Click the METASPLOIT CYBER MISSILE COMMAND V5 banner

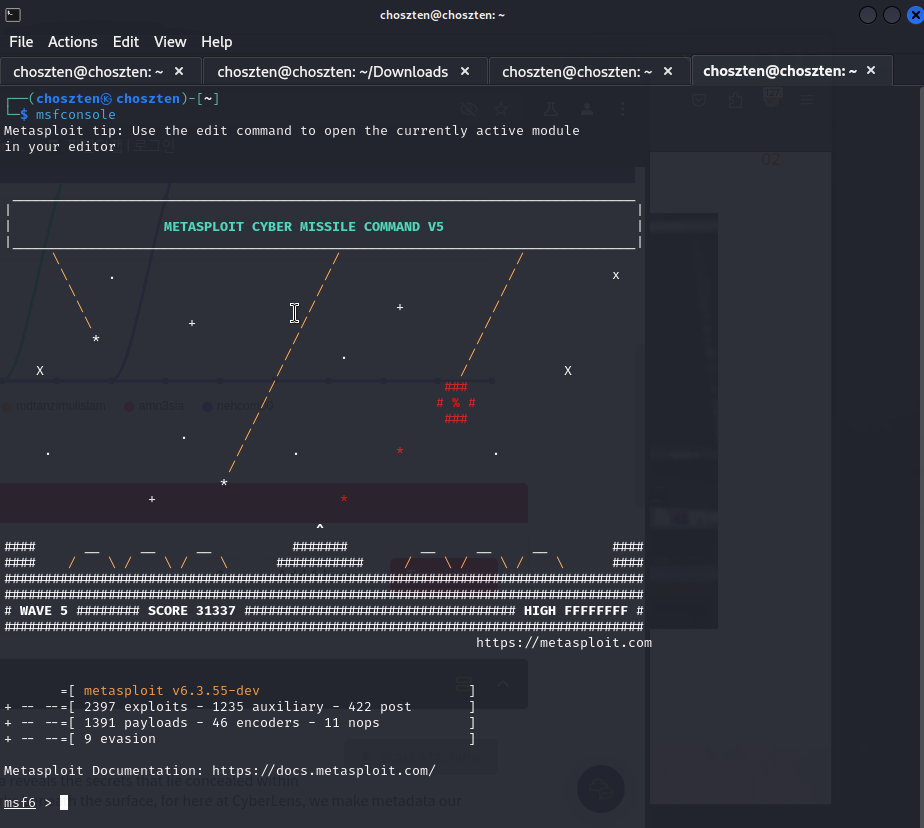[303, 227]
